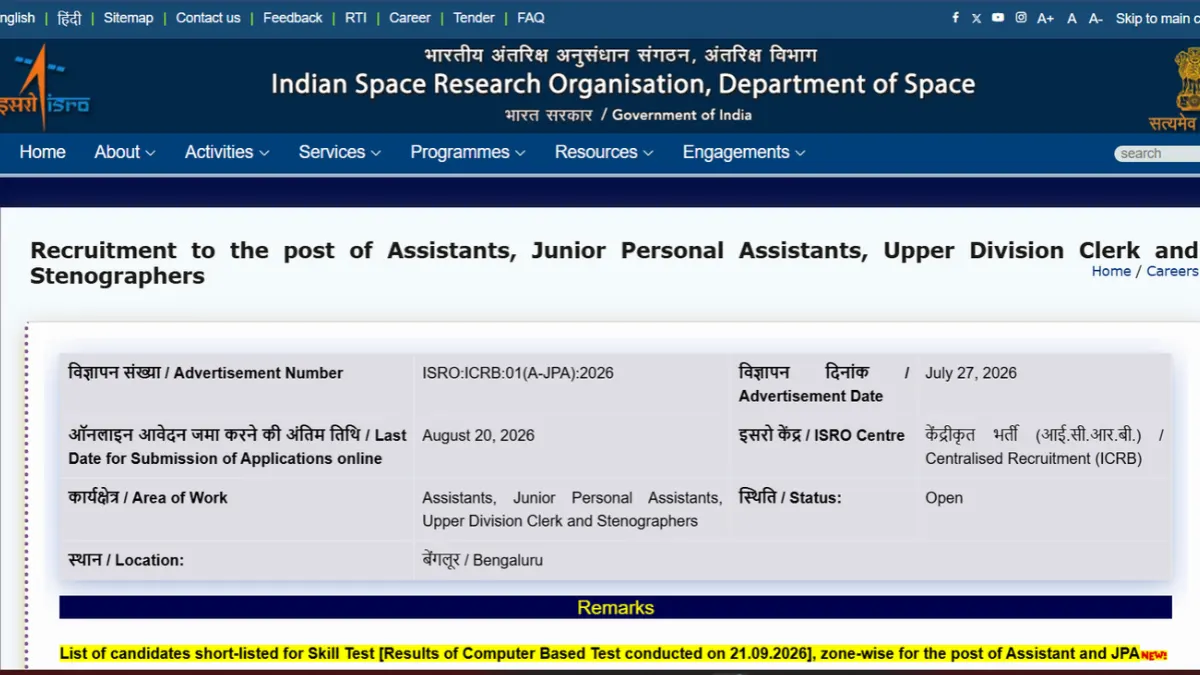Viewport: 1200px width, 675px height.
Task: Open short-listed candidates Skill Test list link
Action: [600, 654]
